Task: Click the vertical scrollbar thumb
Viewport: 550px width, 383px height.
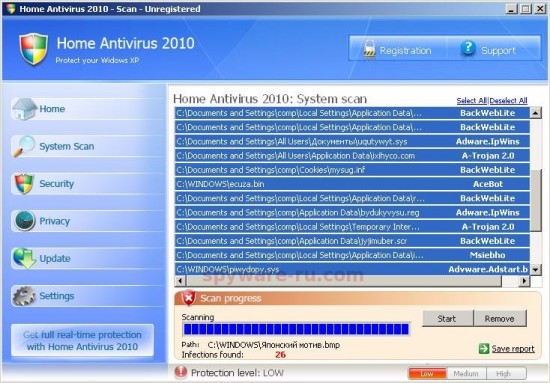Action: coord(536,201)
